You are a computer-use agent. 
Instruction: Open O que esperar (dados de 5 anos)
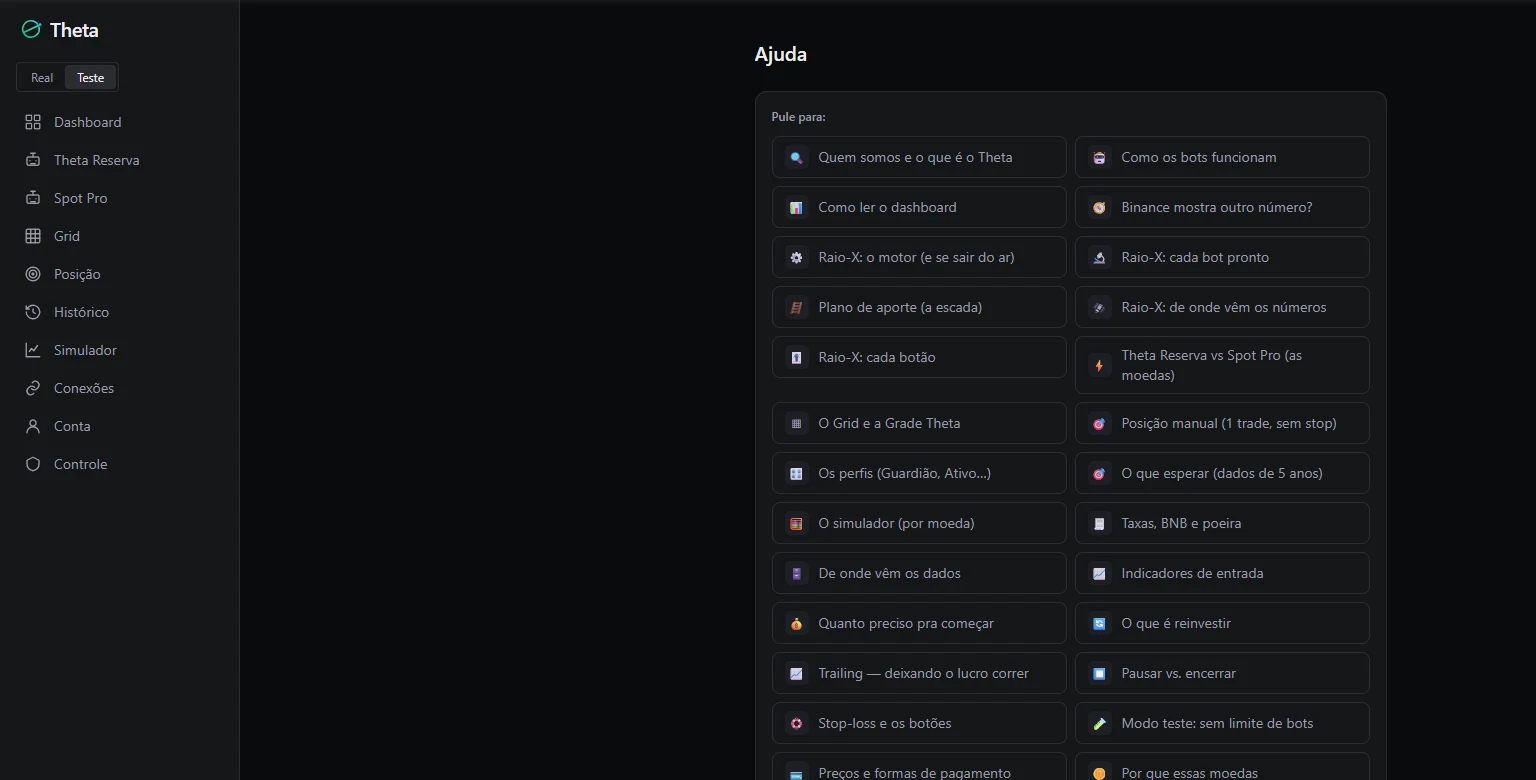pyautogui.click(x=1222, y=473)
